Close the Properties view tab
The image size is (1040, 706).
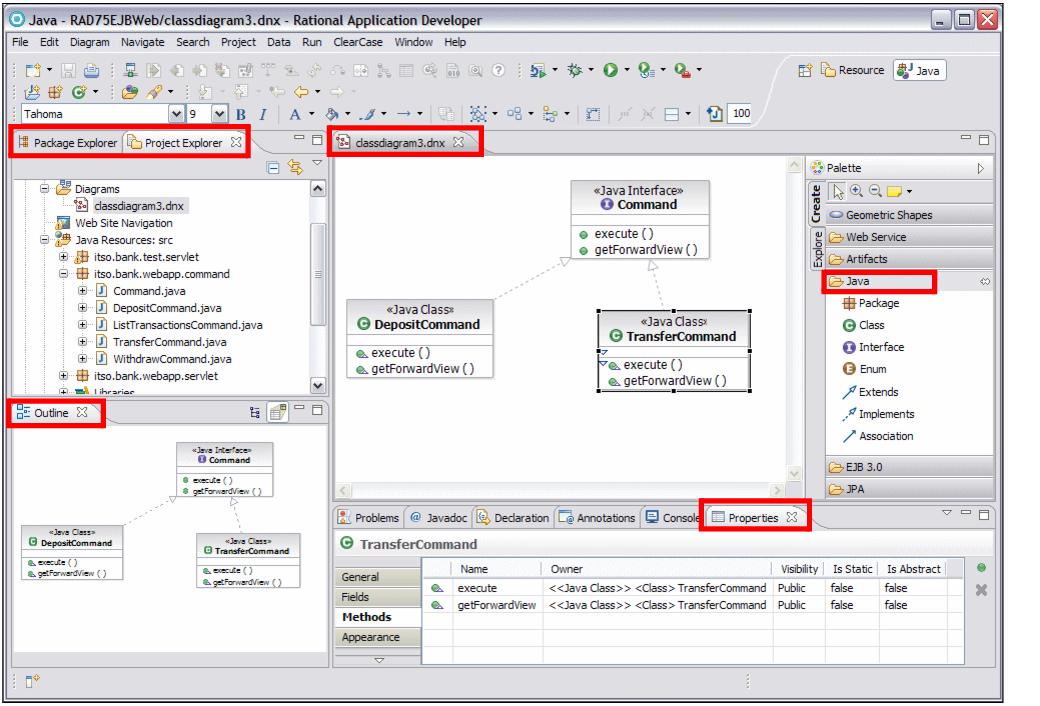point(792,518)
